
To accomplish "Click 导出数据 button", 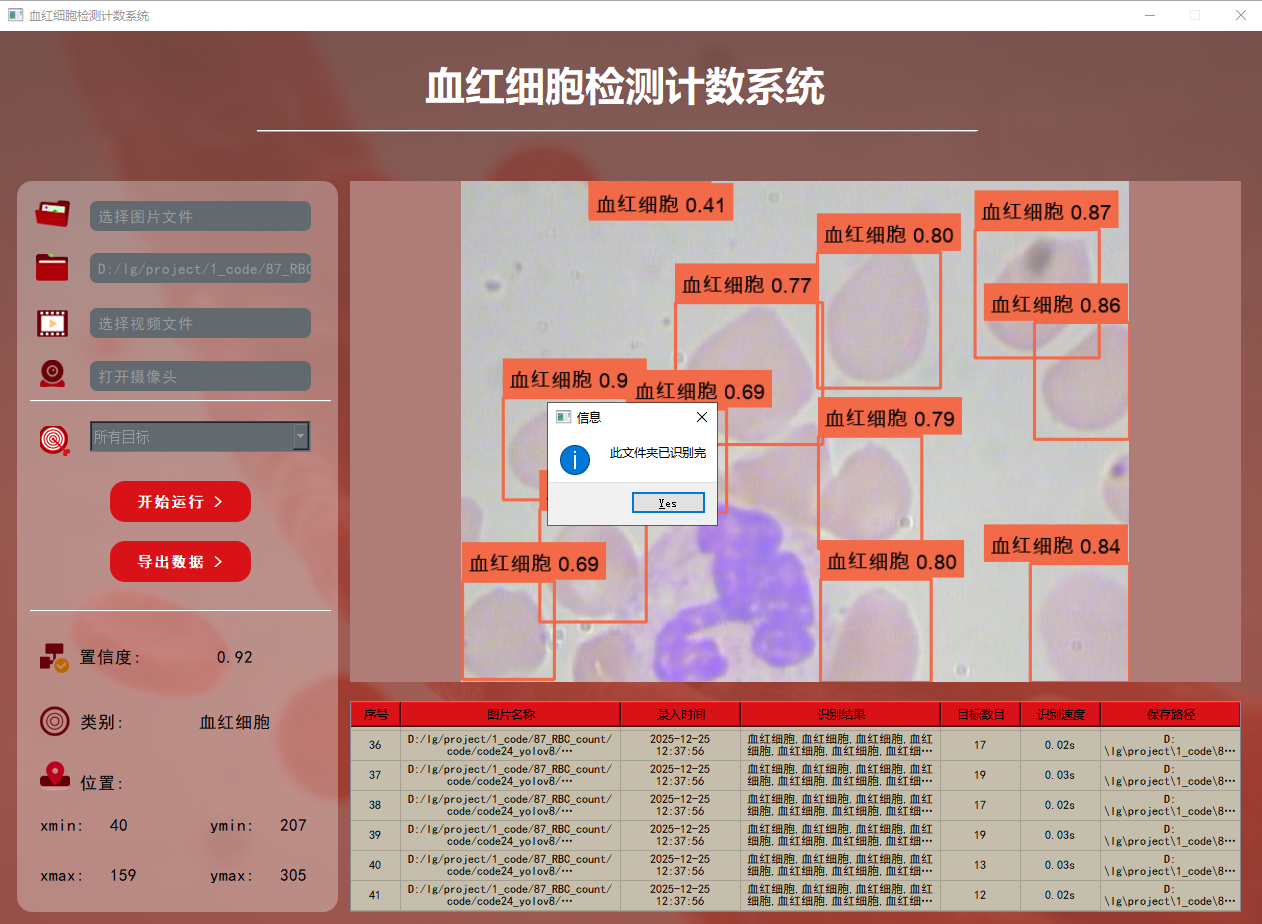I will [180, 561].
